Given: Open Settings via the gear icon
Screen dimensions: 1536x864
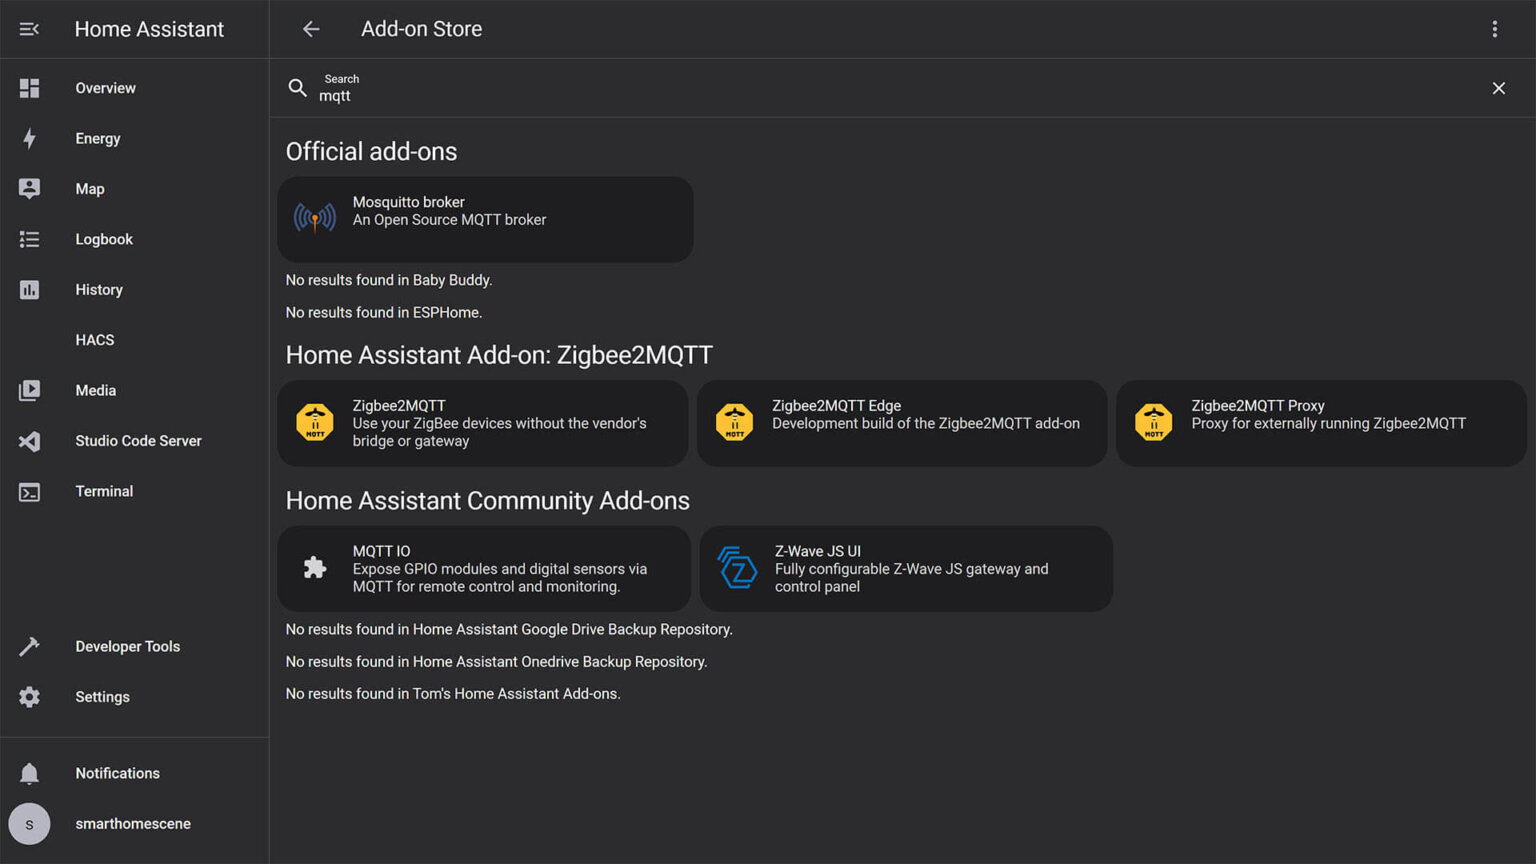Looking at the screenshot, I should pos(29,697).
